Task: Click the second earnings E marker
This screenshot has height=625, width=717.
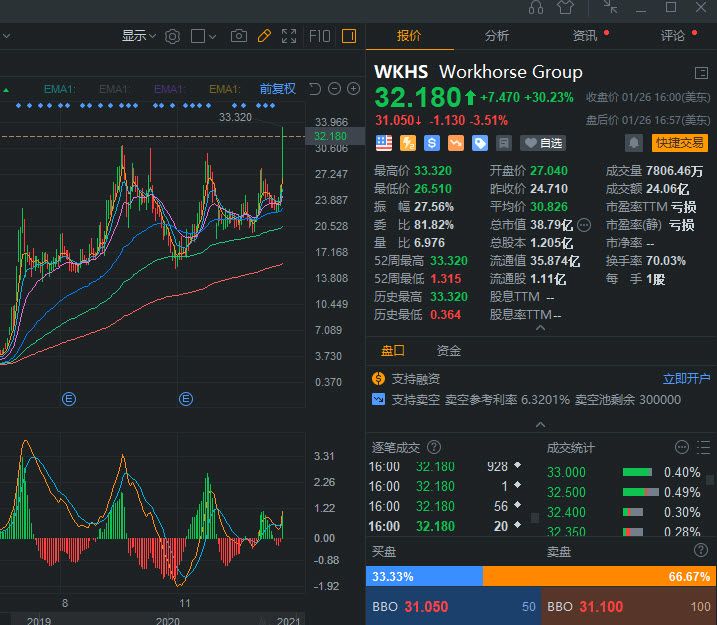Action: point(186,399)
